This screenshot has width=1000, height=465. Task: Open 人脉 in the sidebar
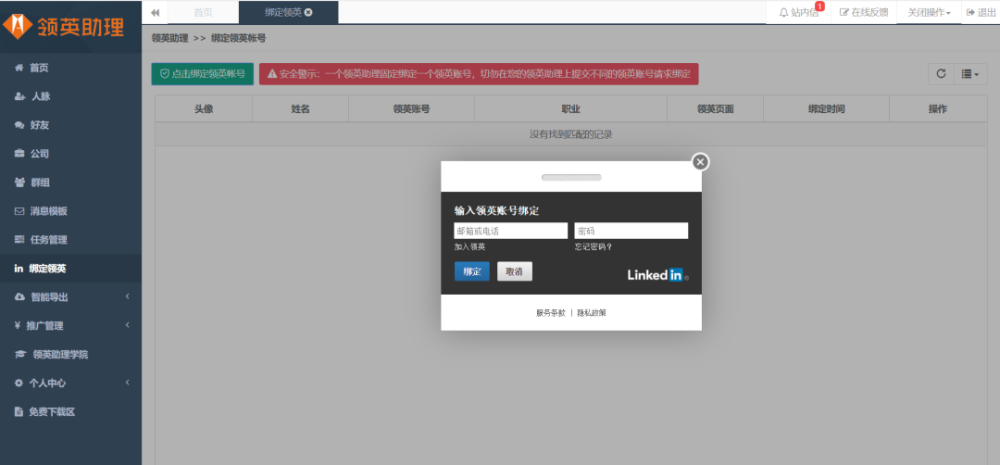click(71, 96)
